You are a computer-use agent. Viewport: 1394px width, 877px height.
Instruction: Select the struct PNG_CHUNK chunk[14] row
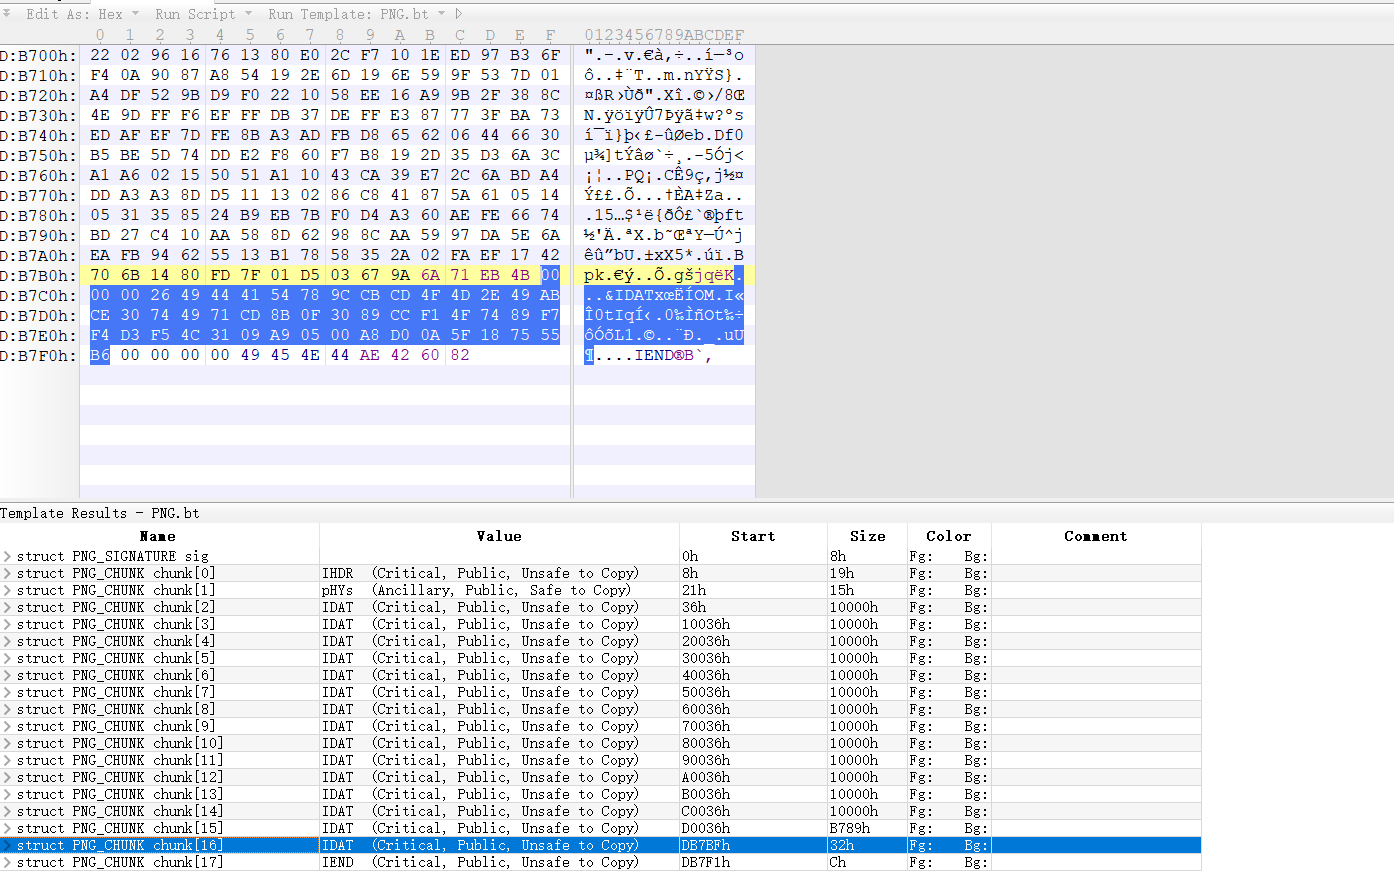600,812
